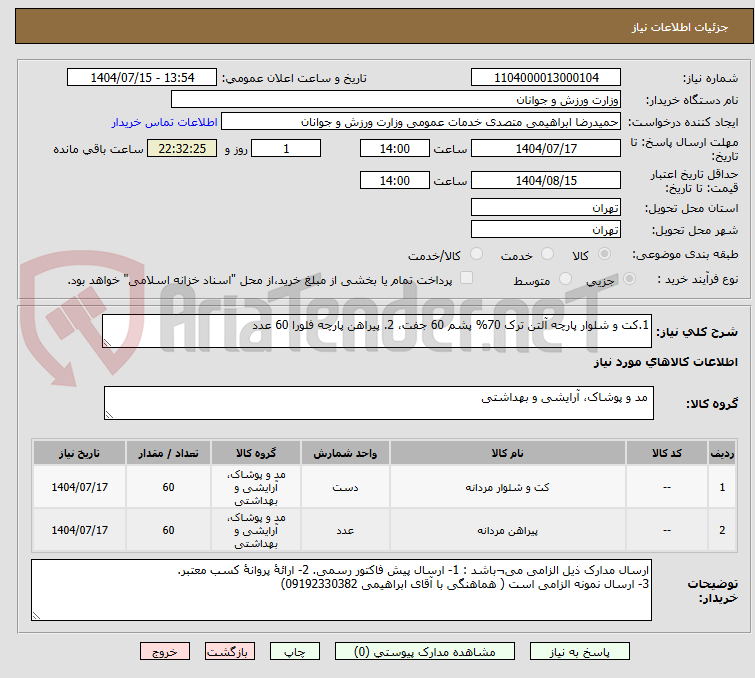The height and width of the screenshot is (678, 755).
Task: Click the 'بازگشت' back button
Action: [x=230, y=652]
